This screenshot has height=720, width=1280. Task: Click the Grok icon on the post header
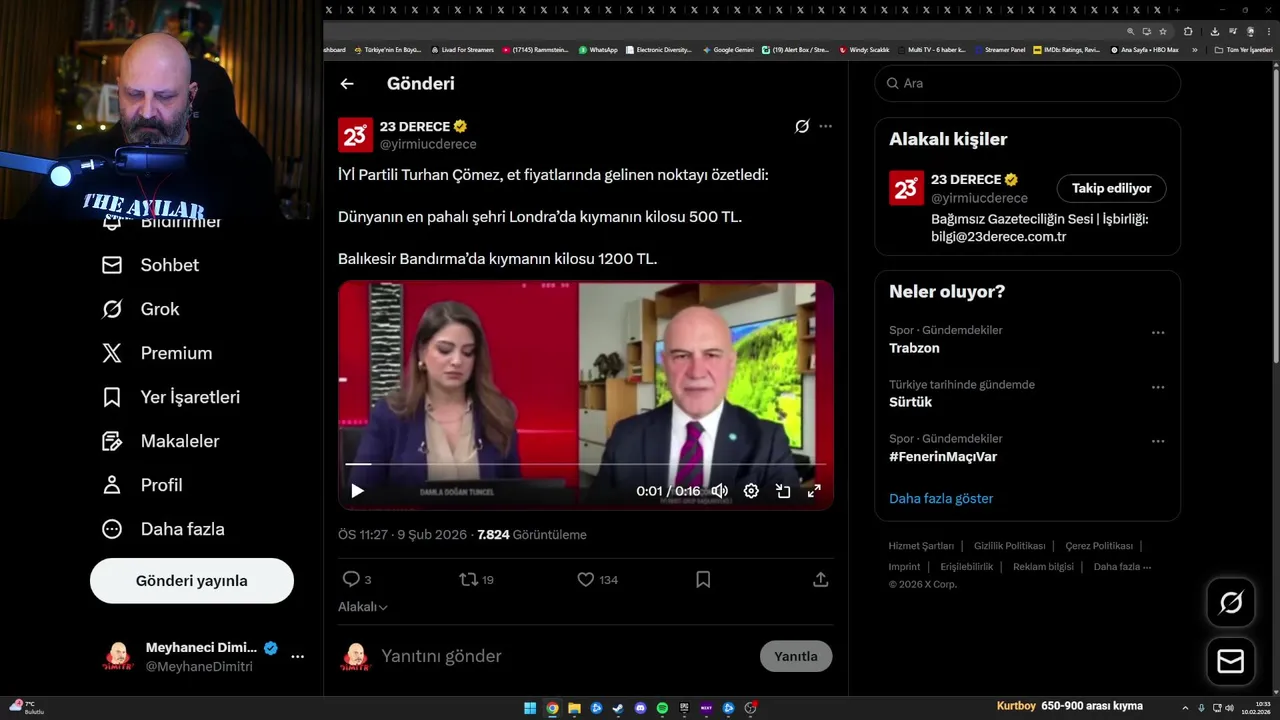[x=802, y=126]
